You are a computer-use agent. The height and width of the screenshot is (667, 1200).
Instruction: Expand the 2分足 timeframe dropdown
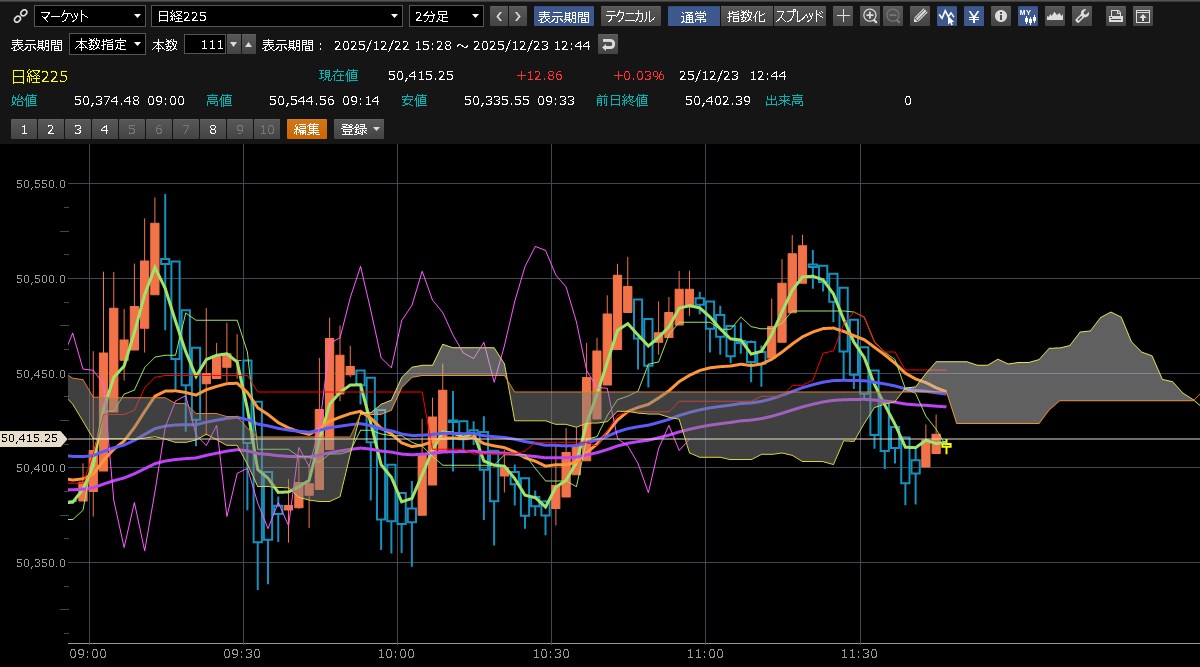click(x=446, y=16)
